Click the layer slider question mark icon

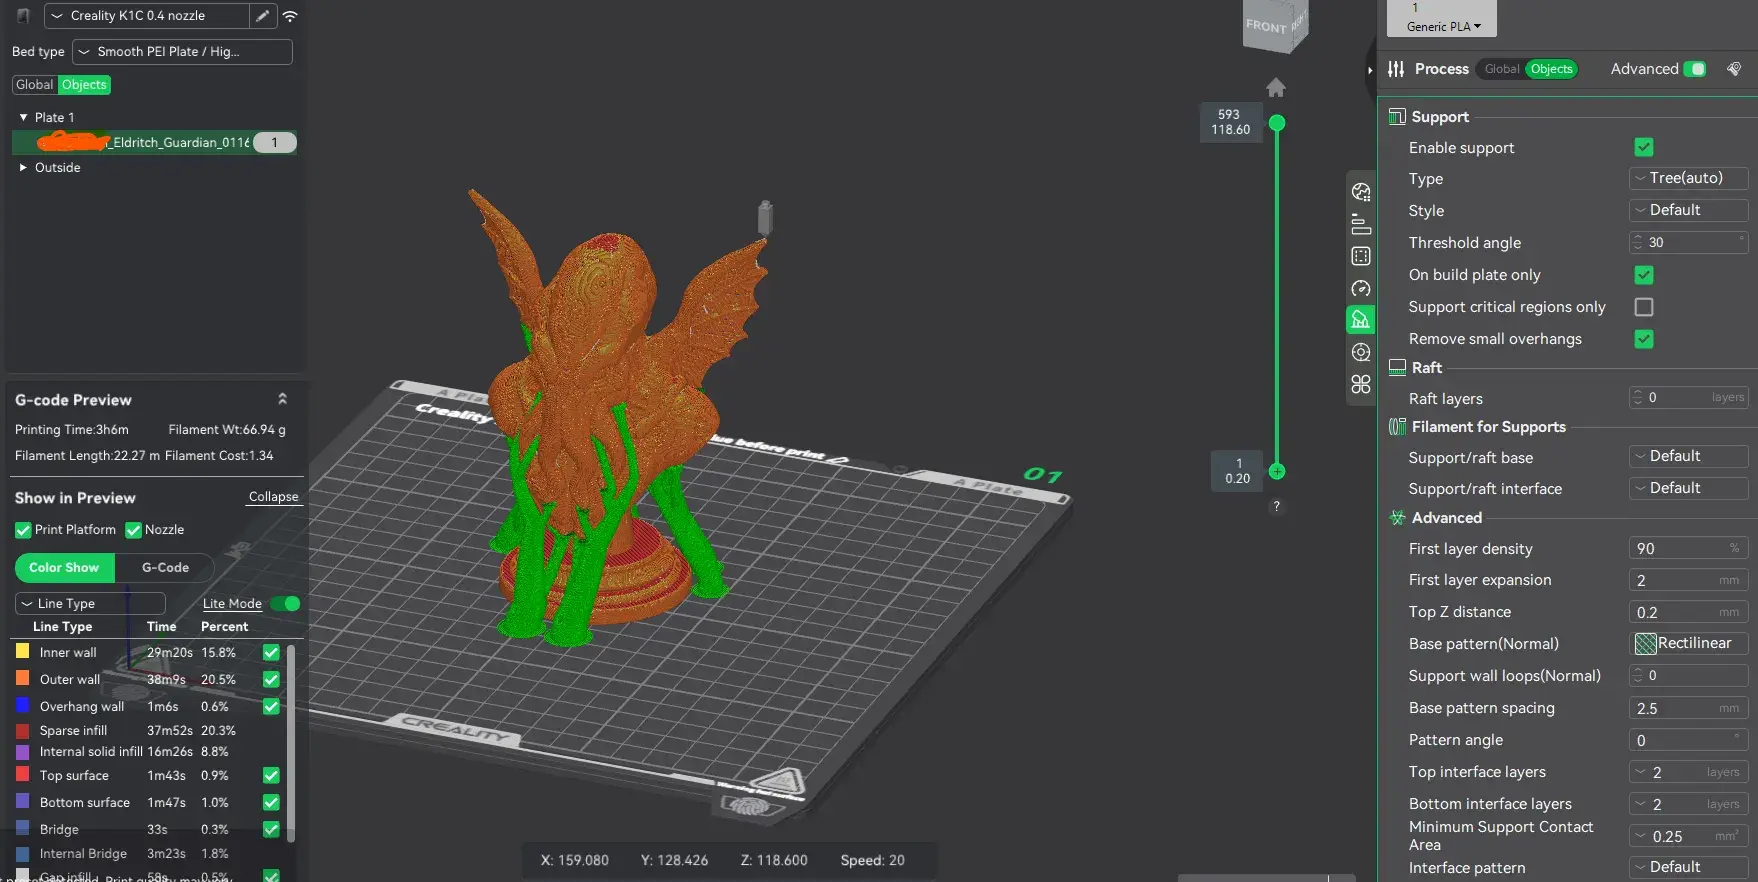click(1276, 506)
